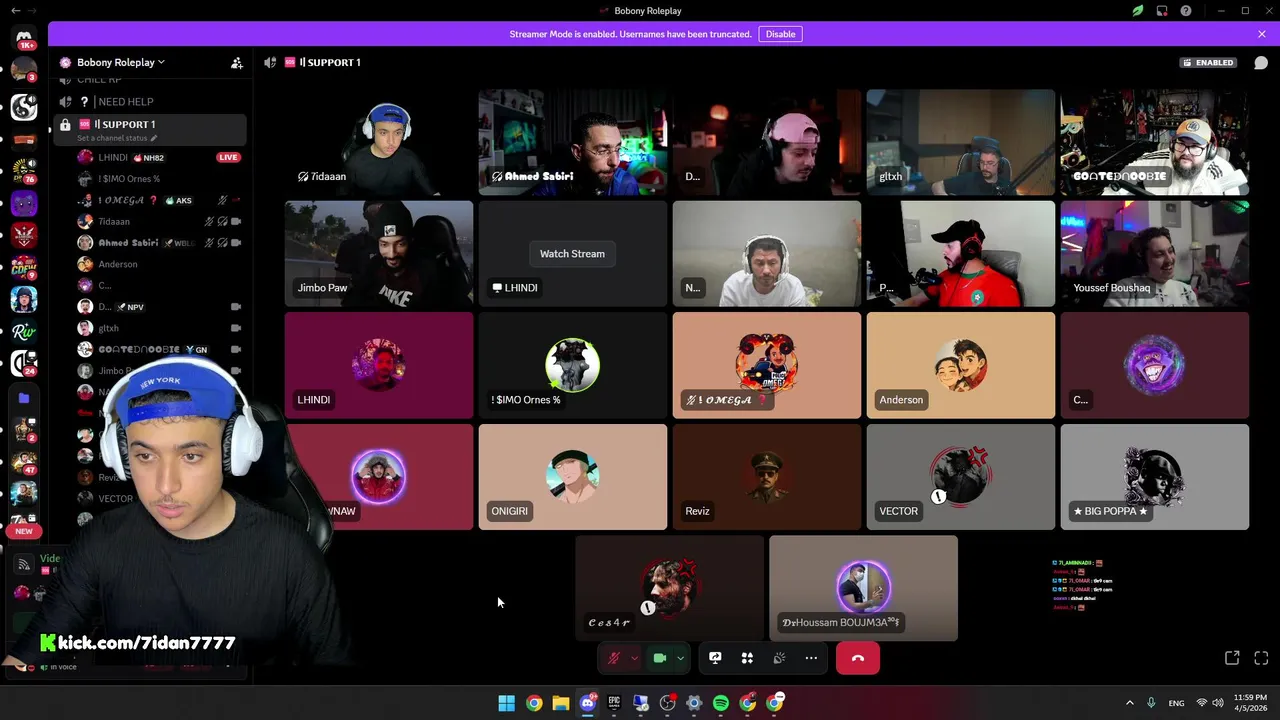The height and width of the screenshot is (720, 1280).
Task: Open Spotify from the taskbar
Action: click(x=721, y=703)
